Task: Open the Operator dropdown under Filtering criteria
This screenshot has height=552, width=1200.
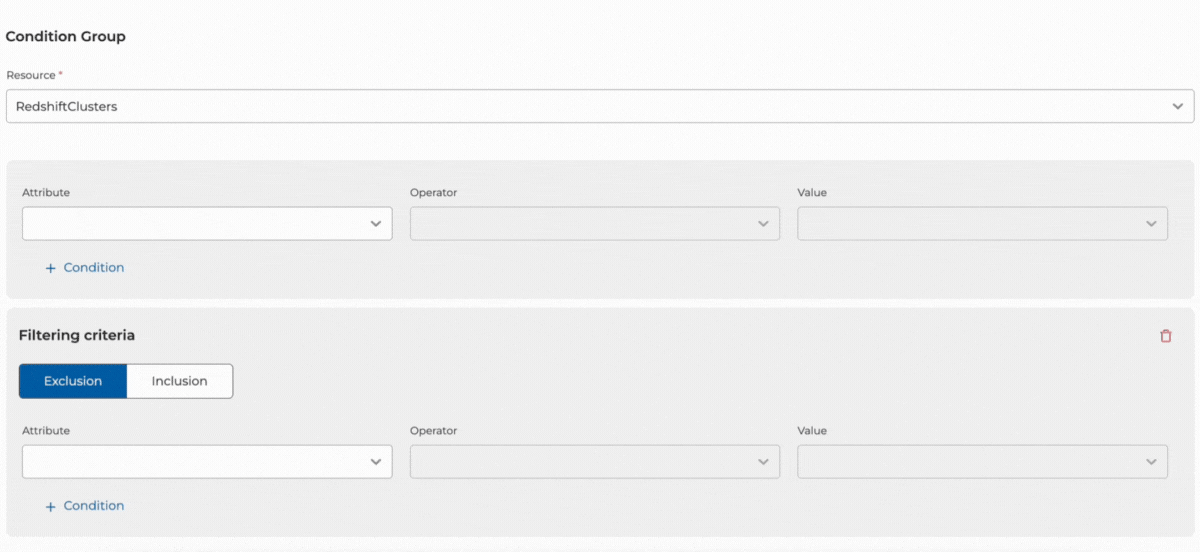Action: pos(595,462)
